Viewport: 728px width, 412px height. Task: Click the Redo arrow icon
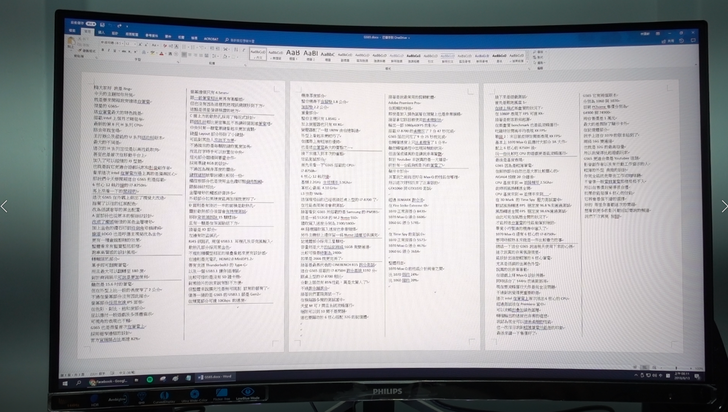click(119, 26)
